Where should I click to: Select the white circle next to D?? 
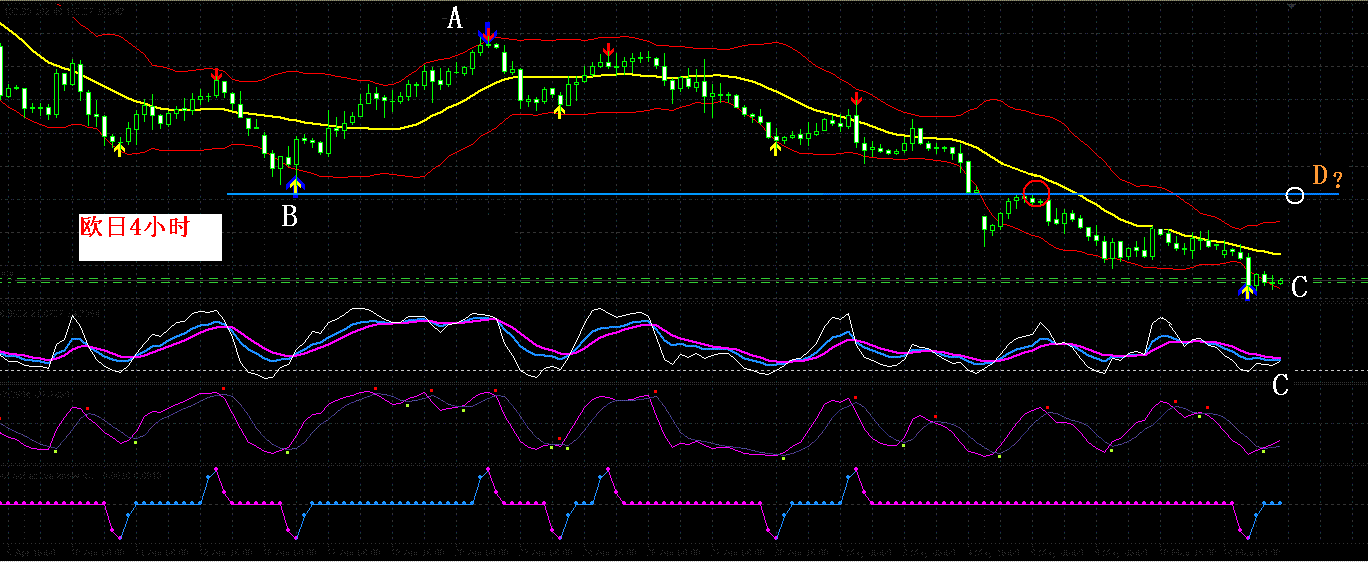[x=1295, y=195]
